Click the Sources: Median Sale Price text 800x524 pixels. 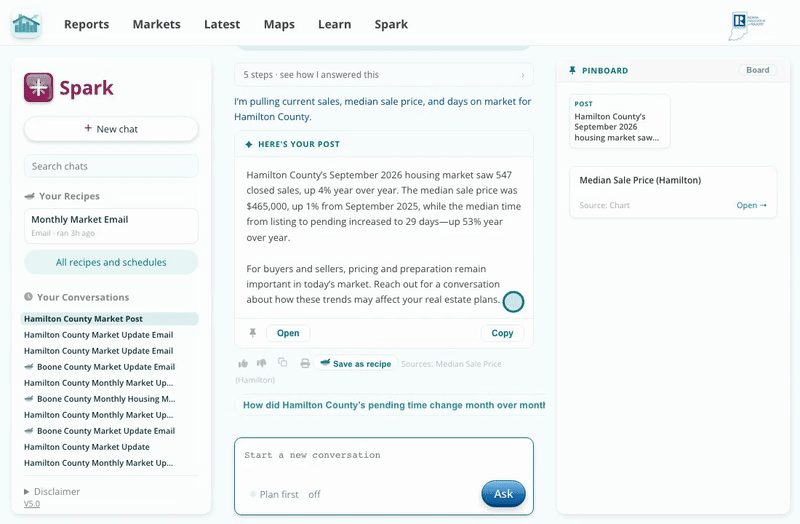[x=451, y=364]
